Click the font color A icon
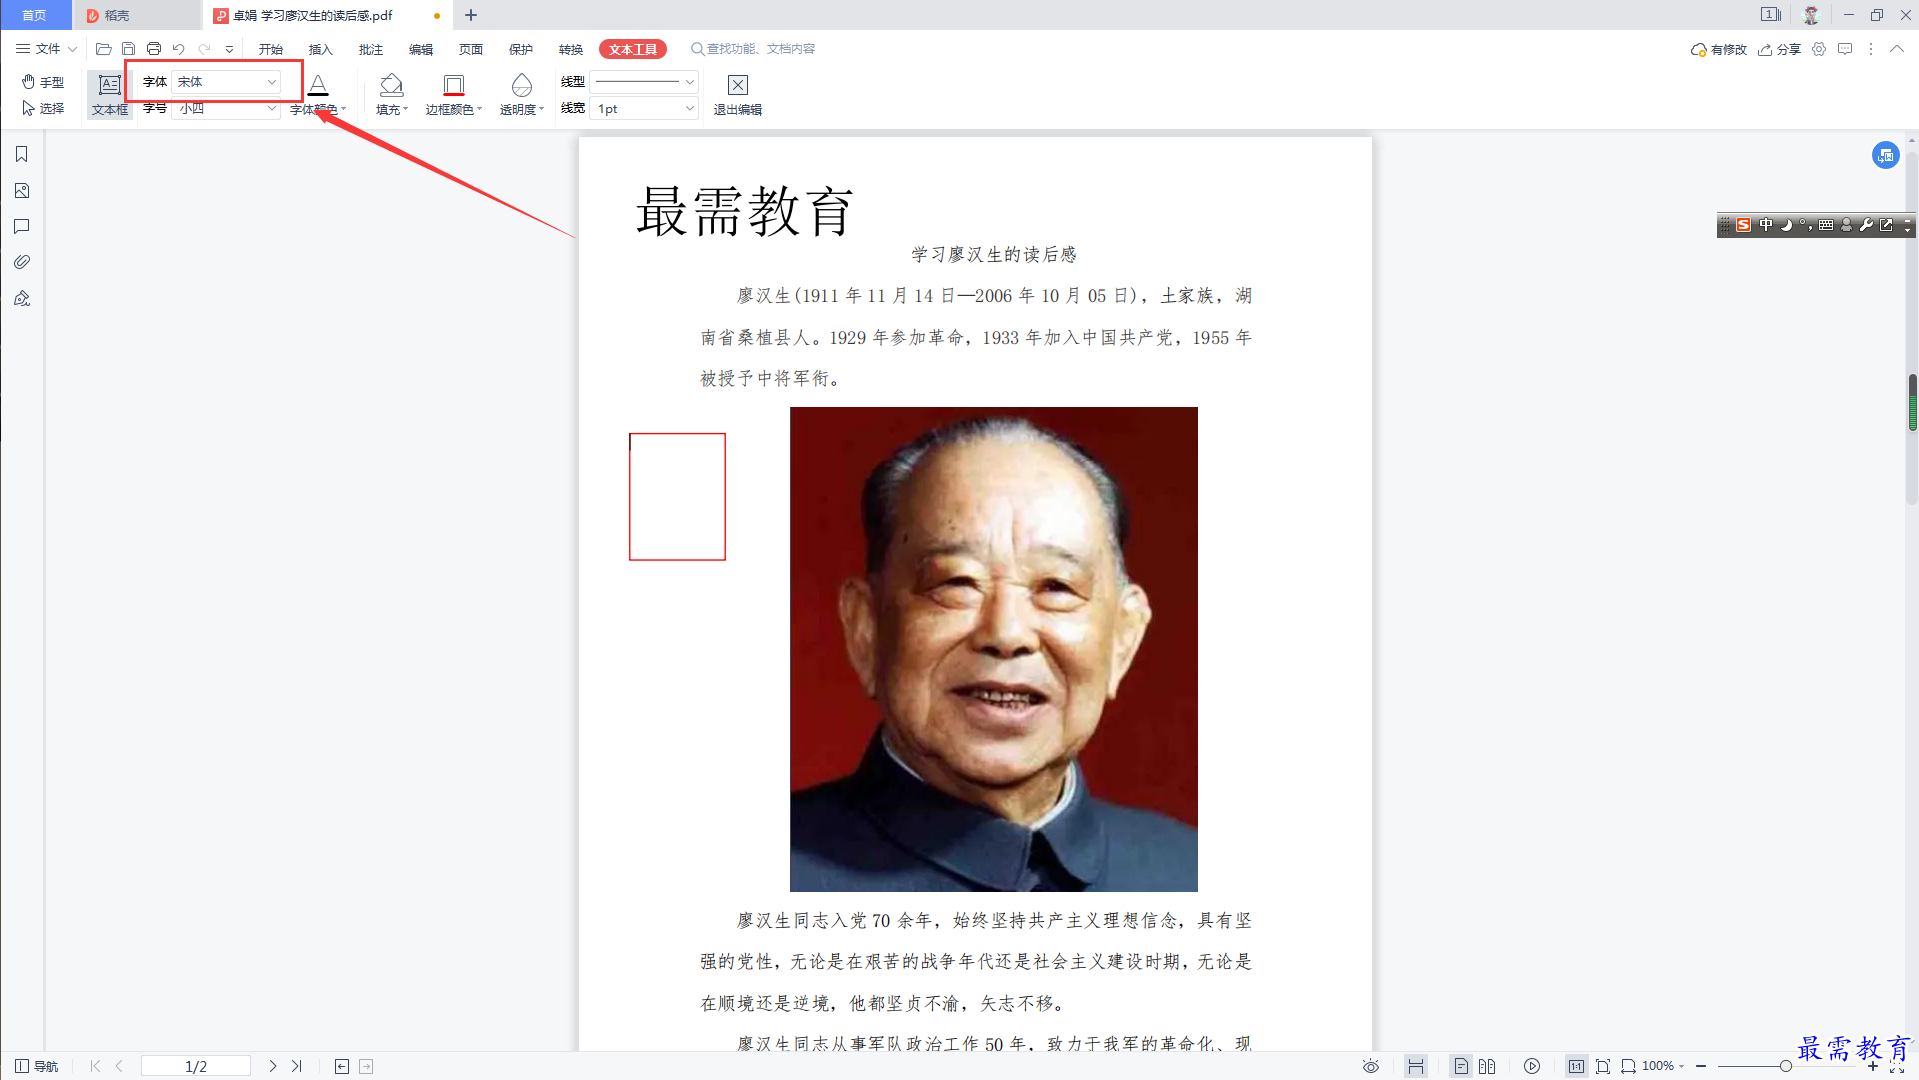1919x1080 pixels. [x=318, y=85]
